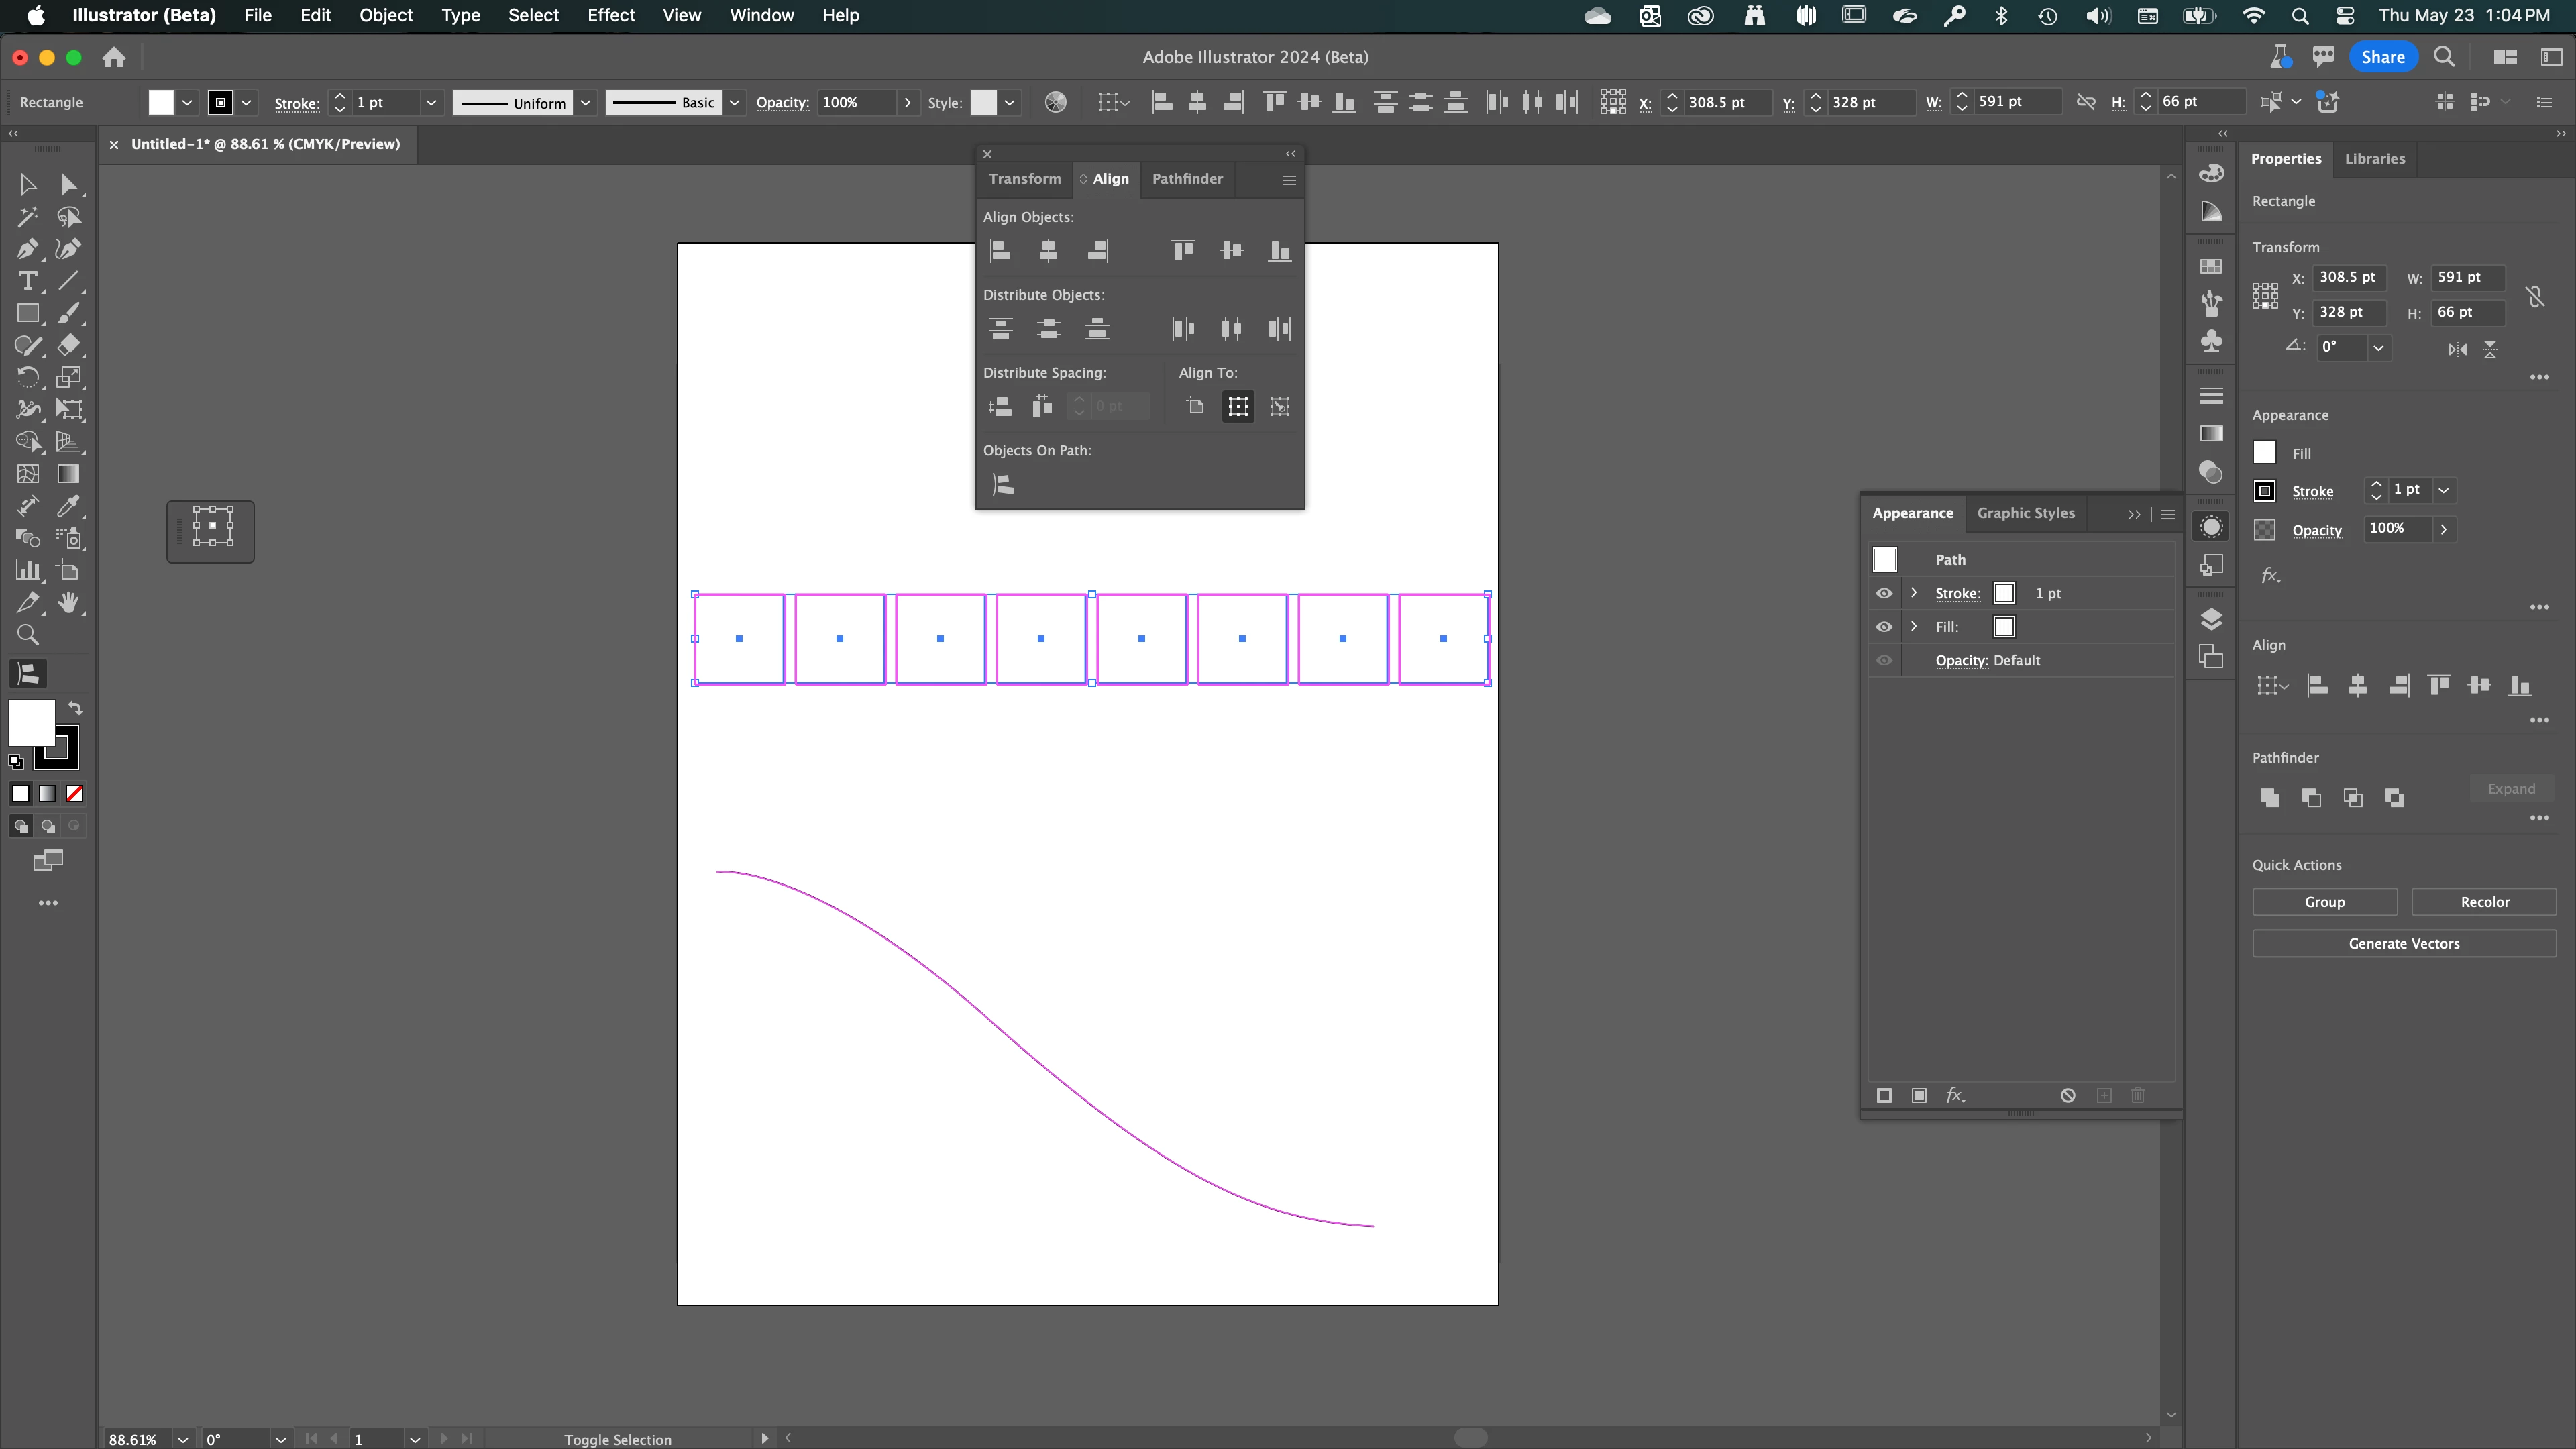2576x1449 pixels.
Task: Select the Hand tool
Action: point(68,602)
